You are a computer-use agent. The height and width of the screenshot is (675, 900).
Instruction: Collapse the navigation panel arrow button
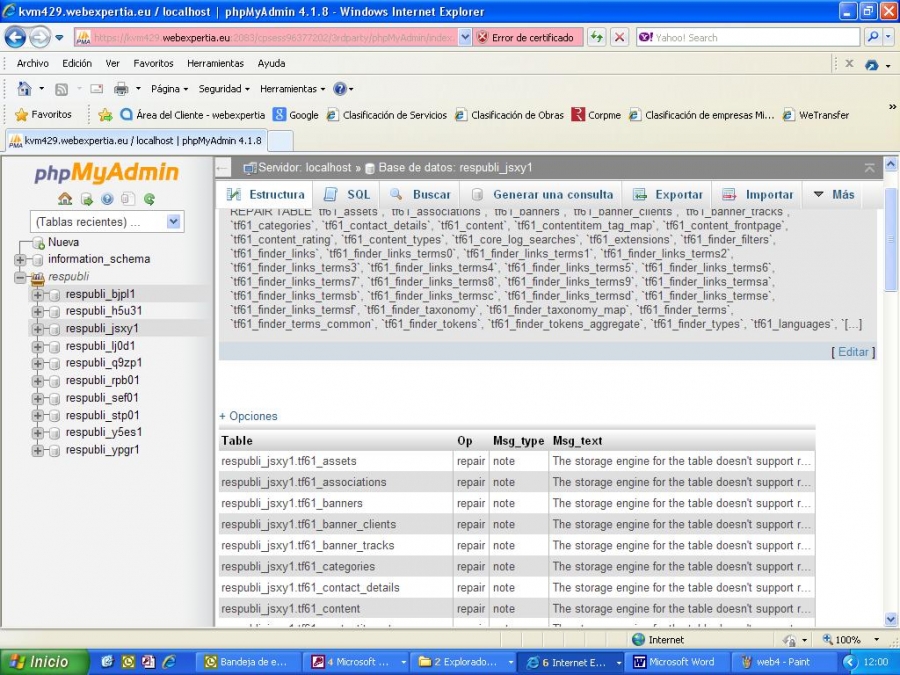(222, 168)
